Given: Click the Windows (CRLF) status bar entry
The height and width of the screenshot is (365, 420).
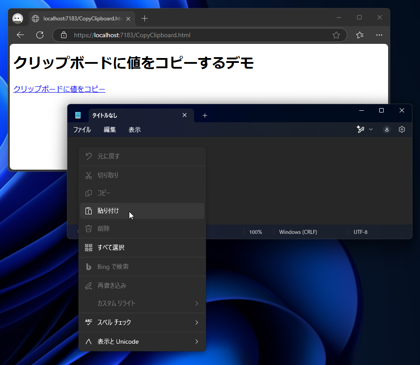Looking at the screenshot, I should point(298,232).
